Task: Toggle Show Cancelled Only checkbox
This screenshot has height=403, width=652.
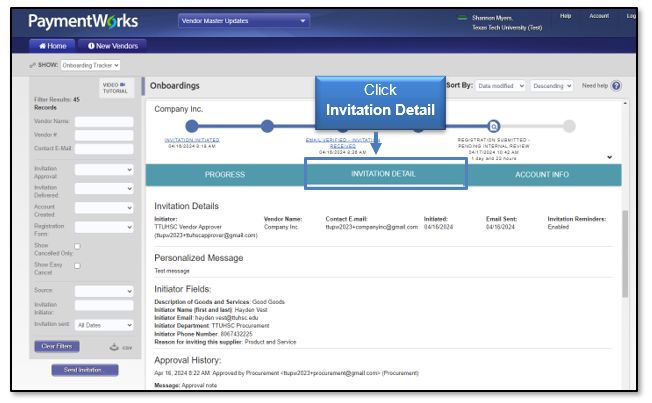Action: pos(77,246)
